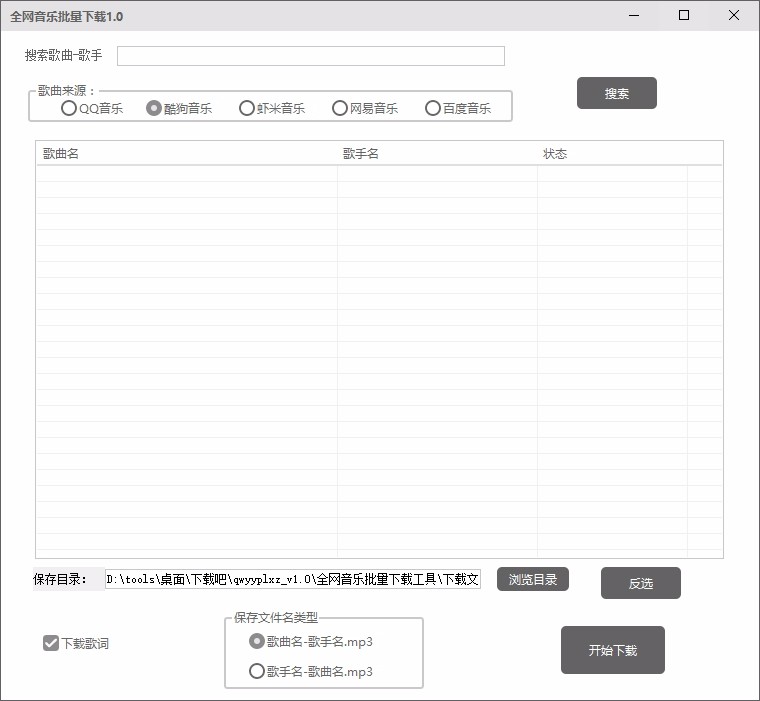
Task: Select 歌手名-歌曲名.mp3 filename format
Action: point(311,671)
